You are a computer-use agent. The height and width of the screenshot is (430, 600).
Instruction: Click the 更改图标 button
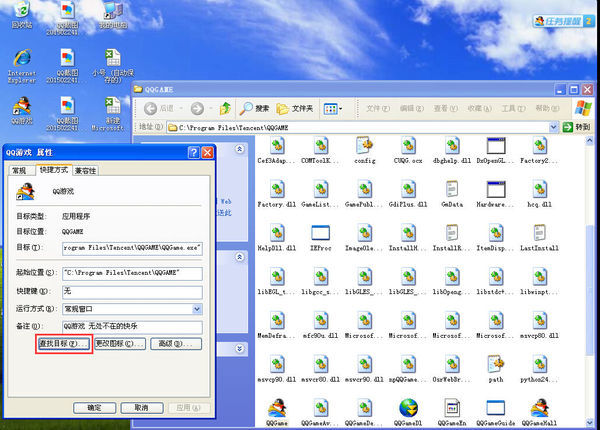pos(118,343)
